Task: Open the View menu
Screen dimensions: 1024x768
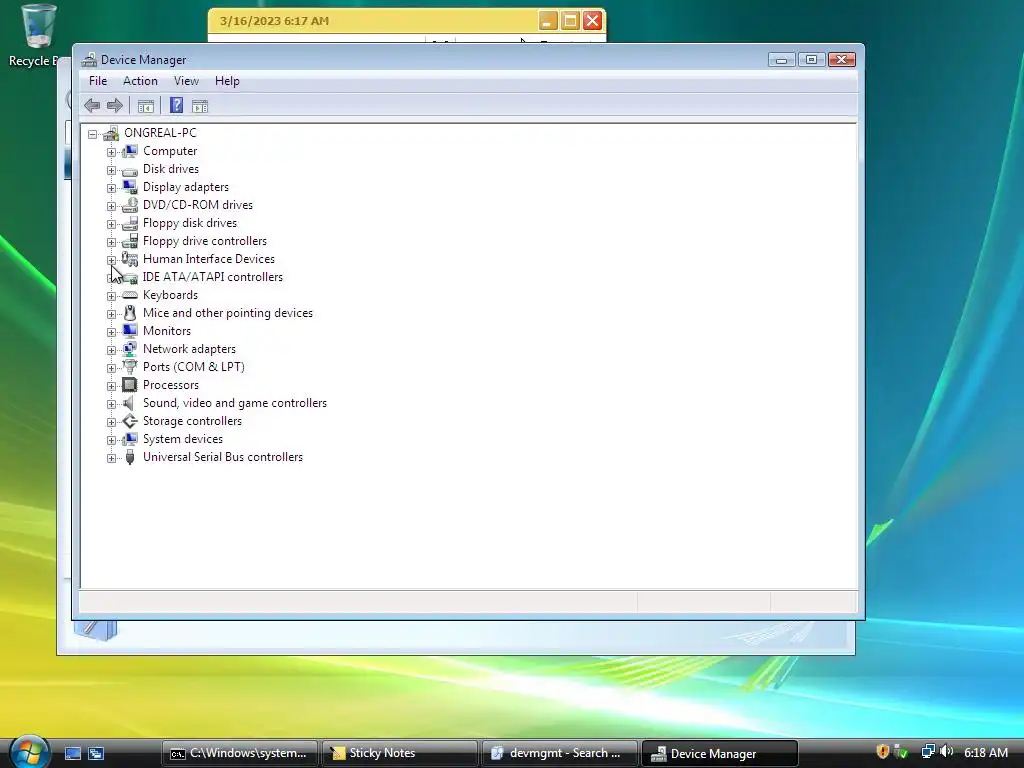Action: pyautogui.click(x=186, y=81)
